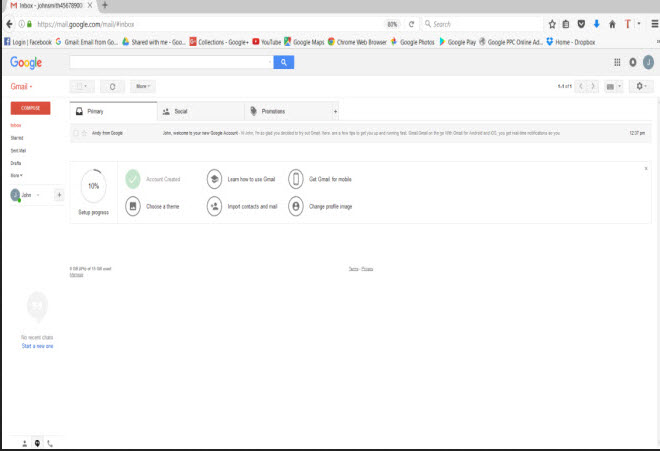Expand the More actions dropdown
This screenshot has height=451, width=660.
(x=144, y=87)
